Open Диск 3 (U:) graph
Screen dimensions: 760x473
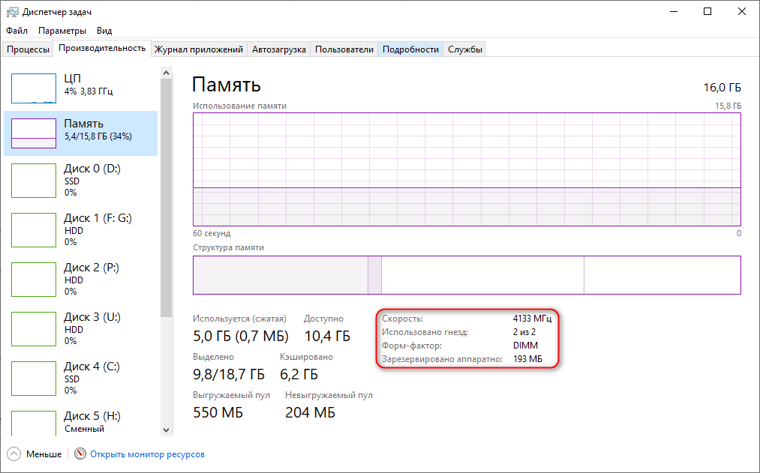33,329
